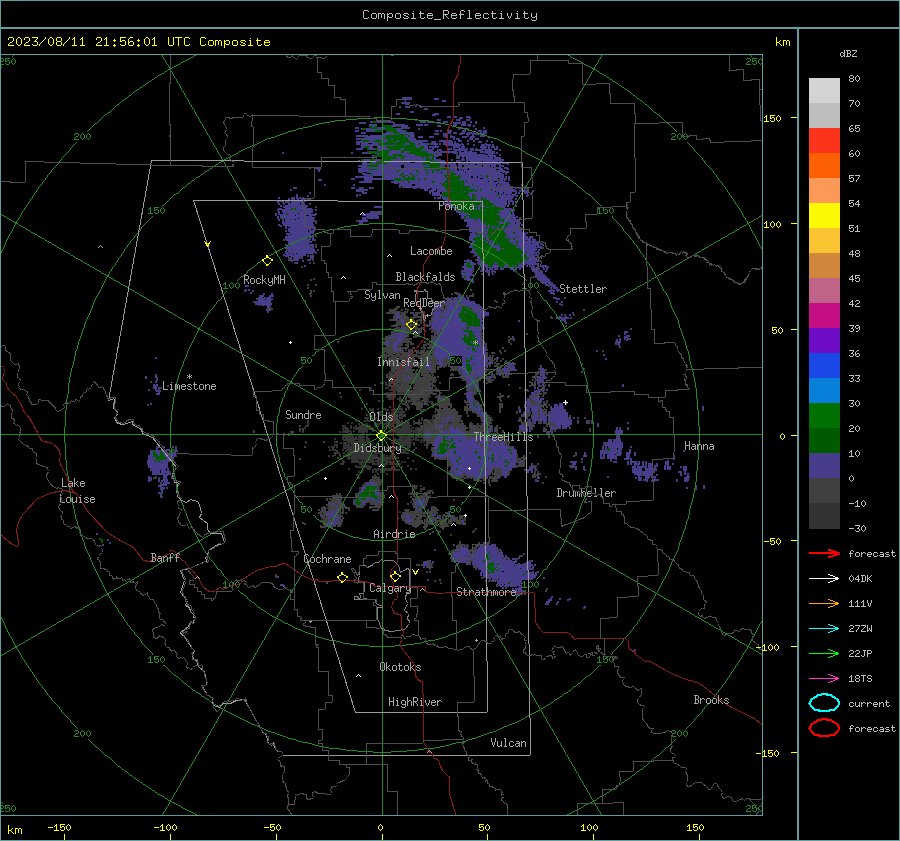
Task: Click the white 04DK arrow legend icon
Action: pos(824,578)
